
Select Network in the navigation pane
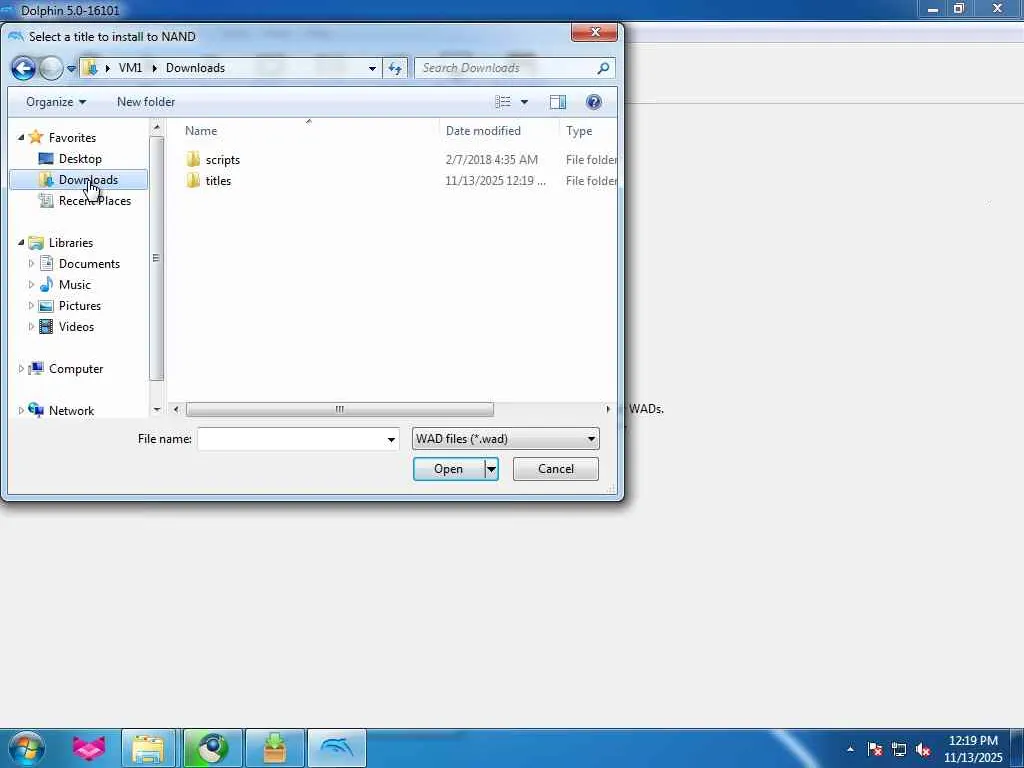pos(71,411)
